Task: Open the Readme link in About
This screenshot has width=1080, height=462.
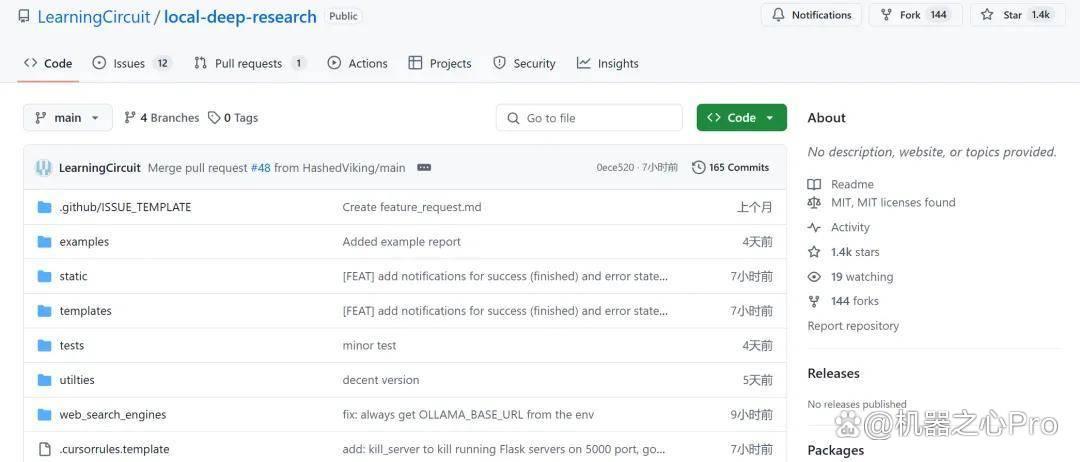Action: [852, 184]
